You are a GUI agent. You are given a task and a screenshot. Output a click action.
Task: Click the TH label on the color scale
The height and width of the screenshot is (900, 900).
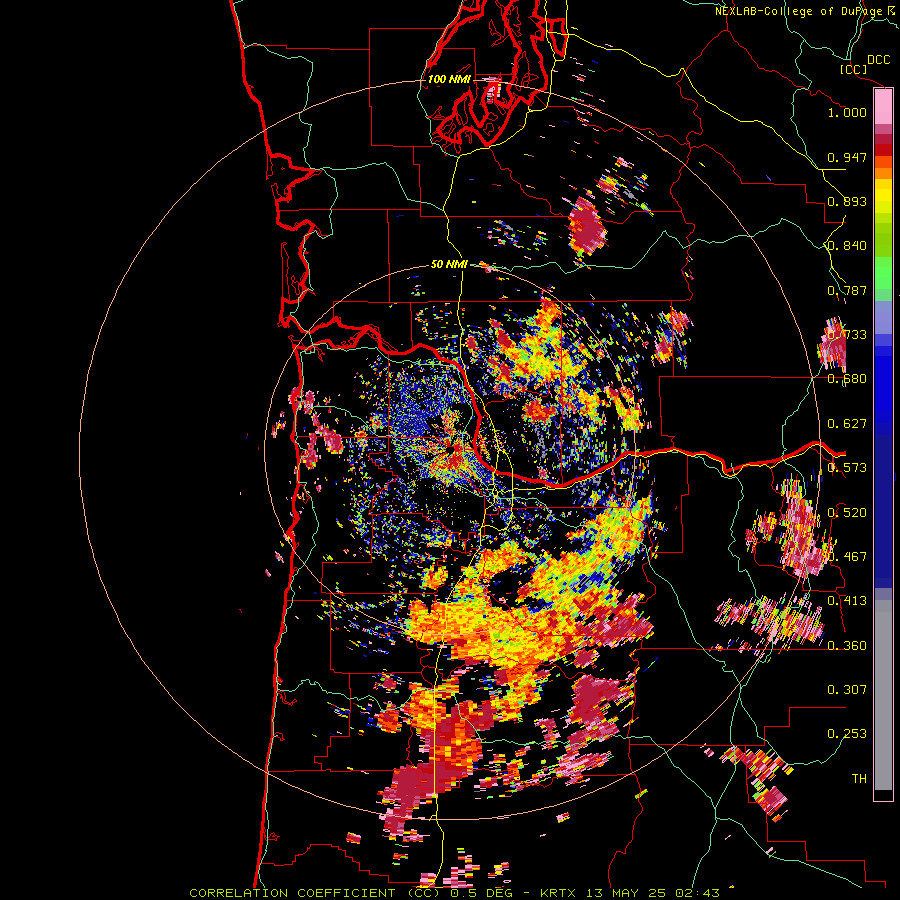tap(859, 778)
